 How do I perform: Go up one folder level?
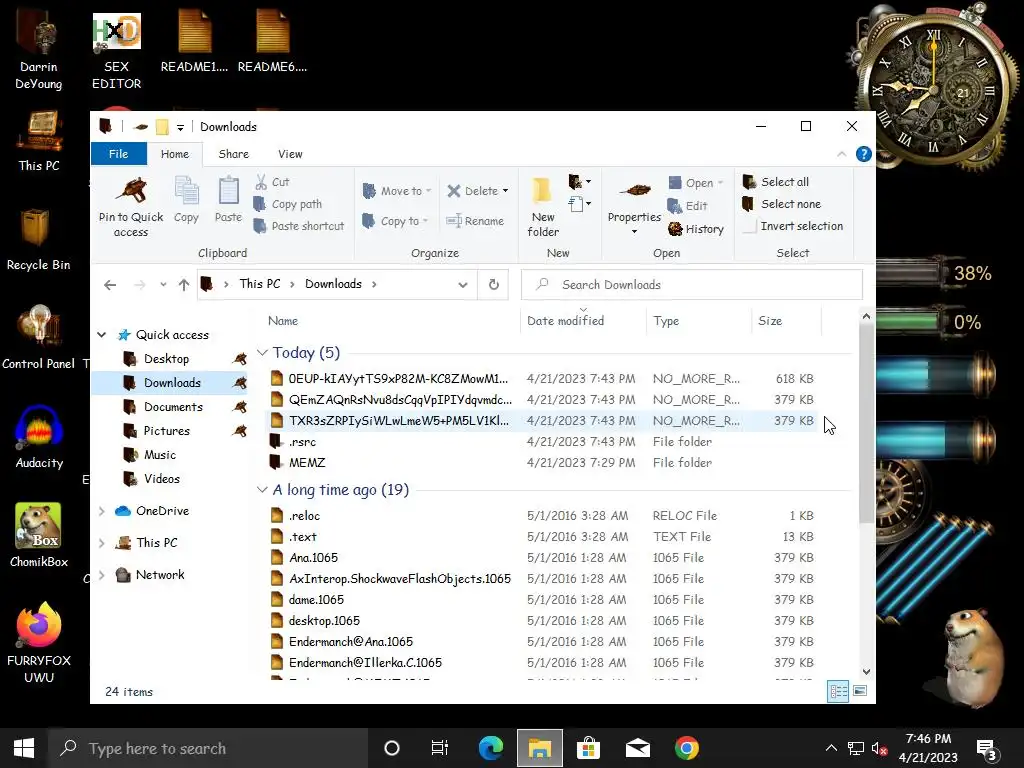click(184, 285)
